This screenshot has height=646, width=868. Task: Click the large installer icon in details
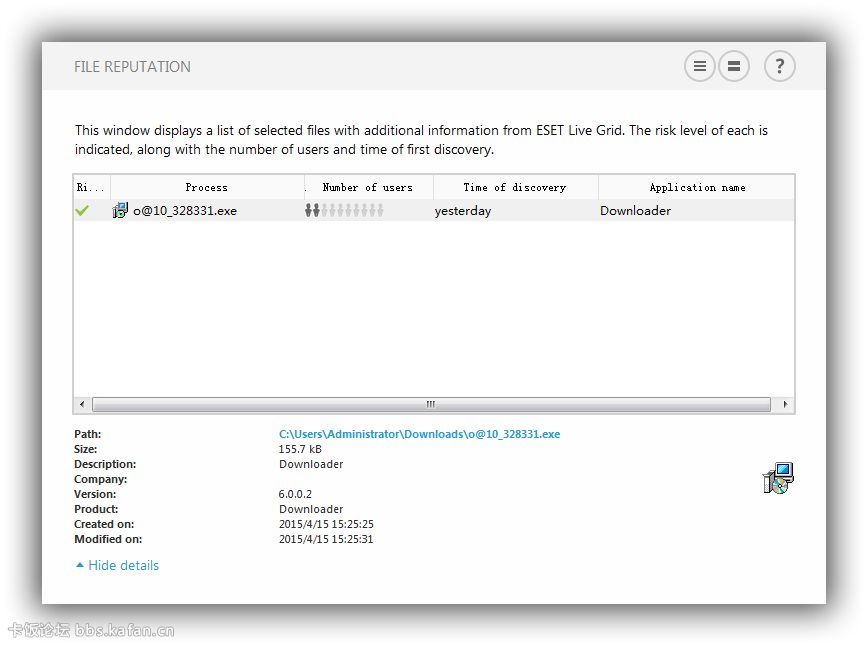coord(778,478)
